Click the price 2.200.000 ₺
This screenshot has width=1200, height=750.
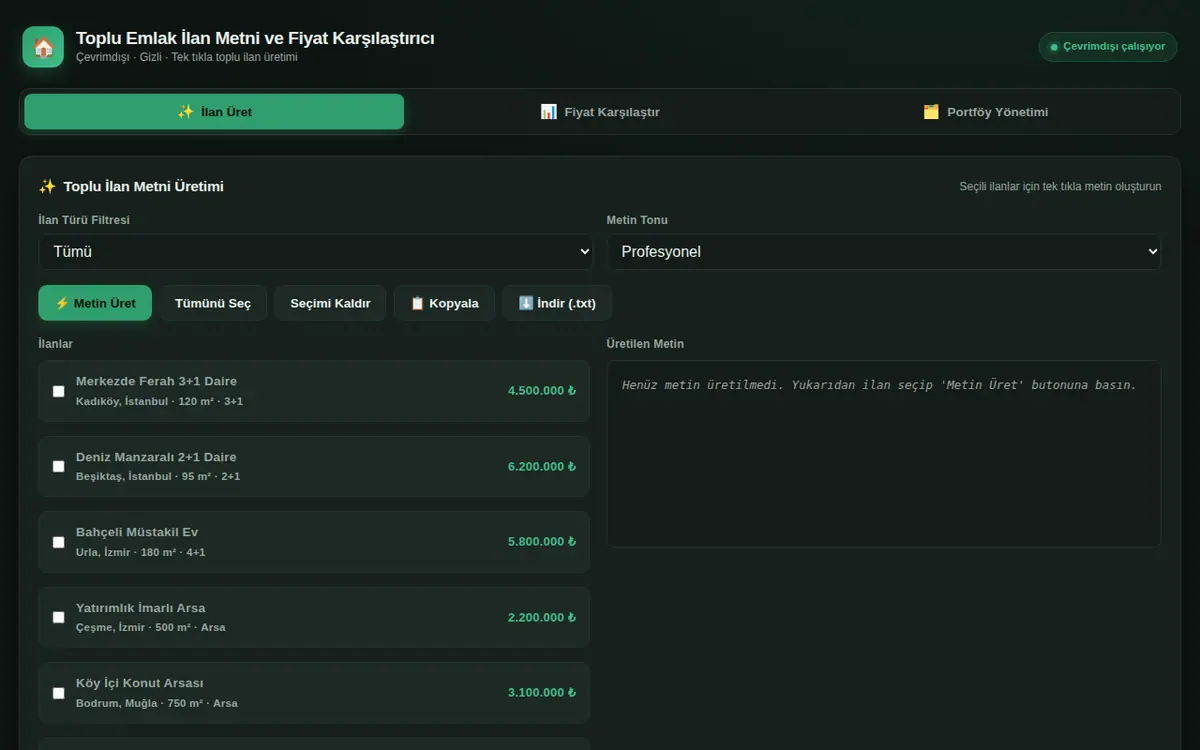(x=542, y=617)
